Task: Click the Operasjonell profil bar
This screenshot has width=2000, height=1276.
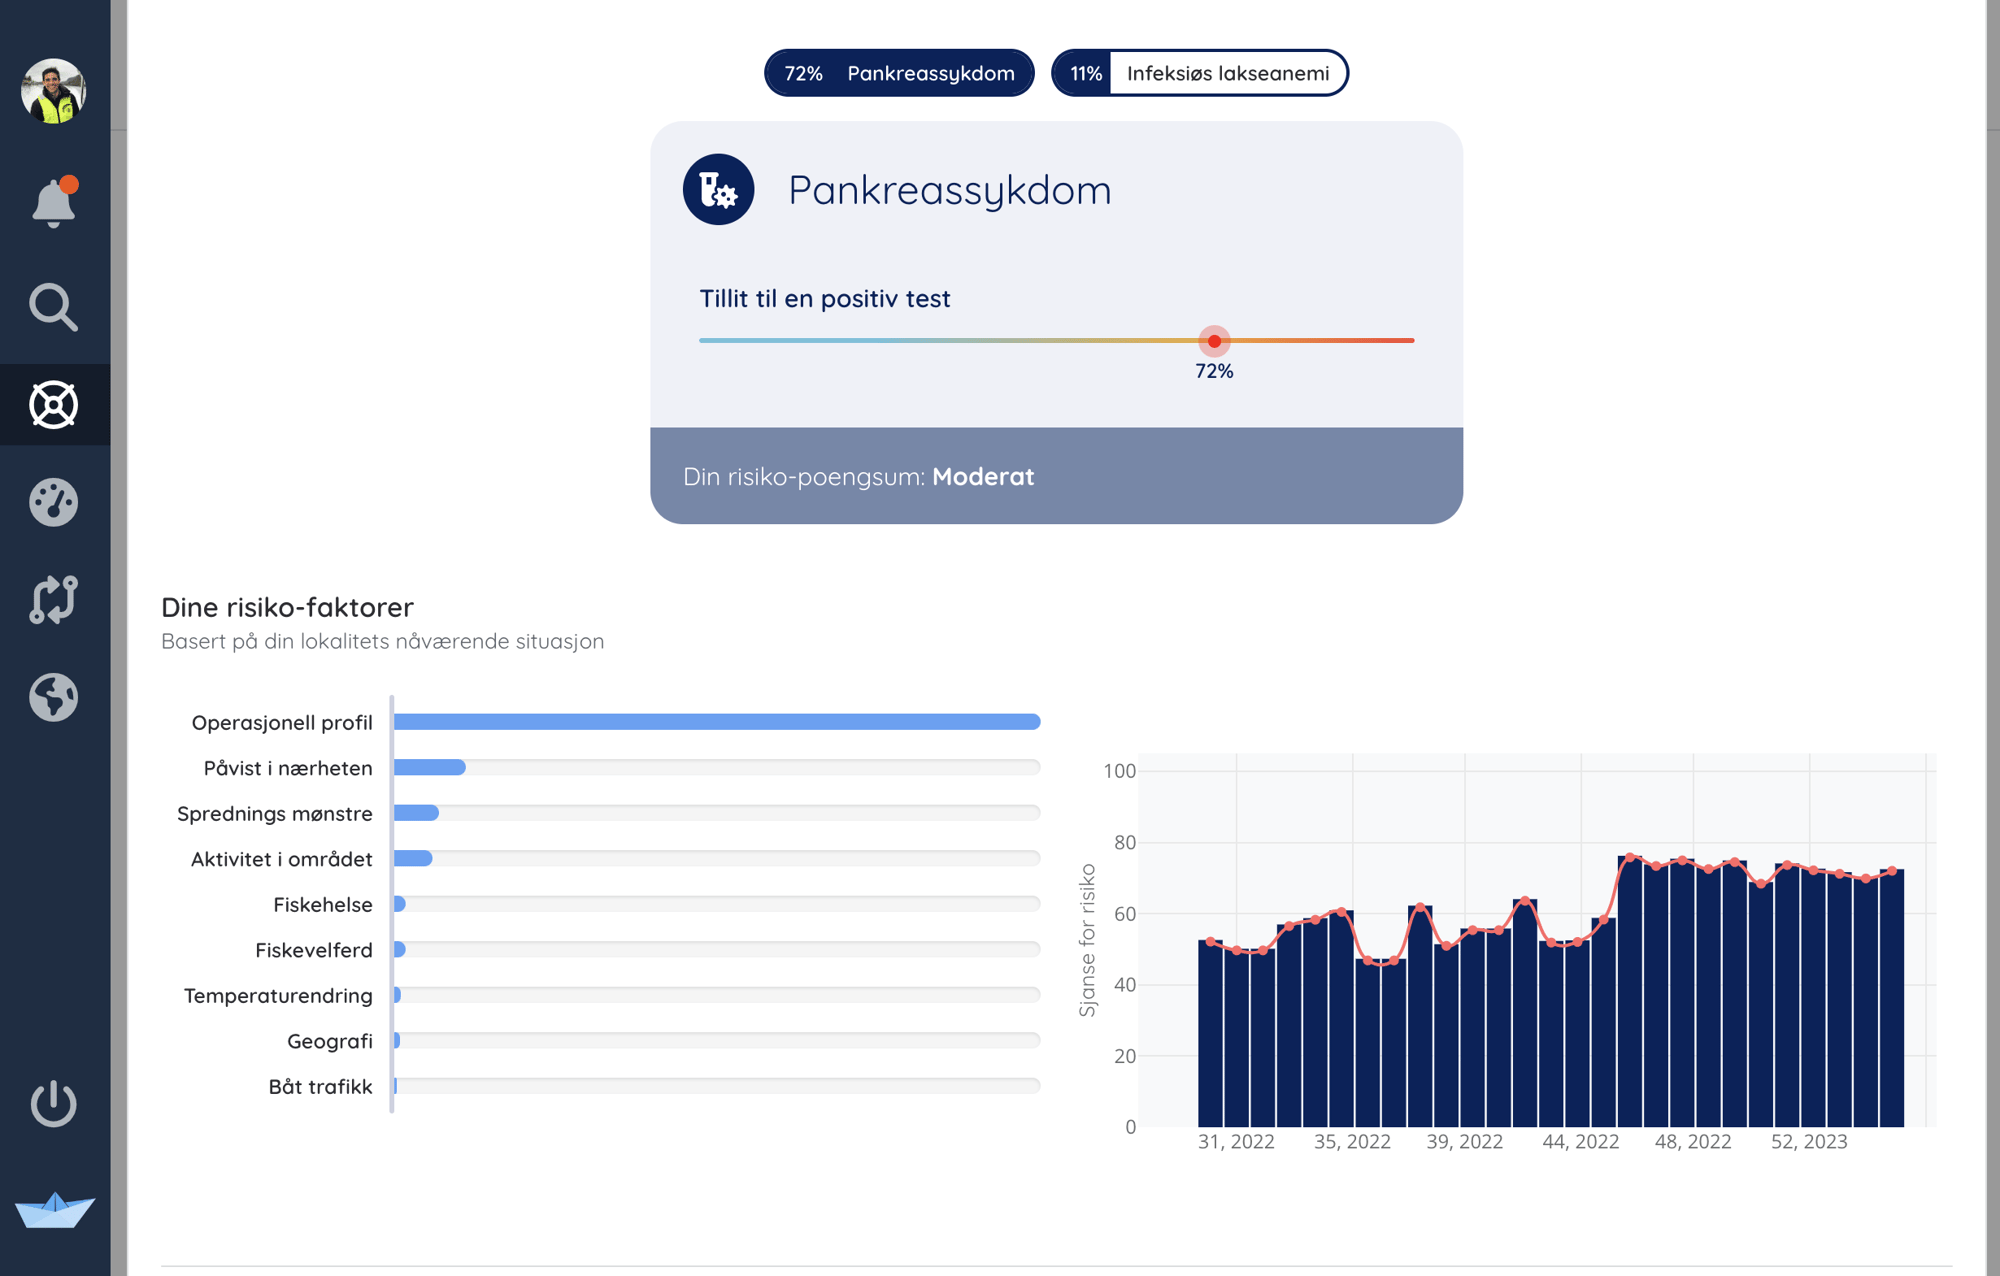Action: (717, 722)
